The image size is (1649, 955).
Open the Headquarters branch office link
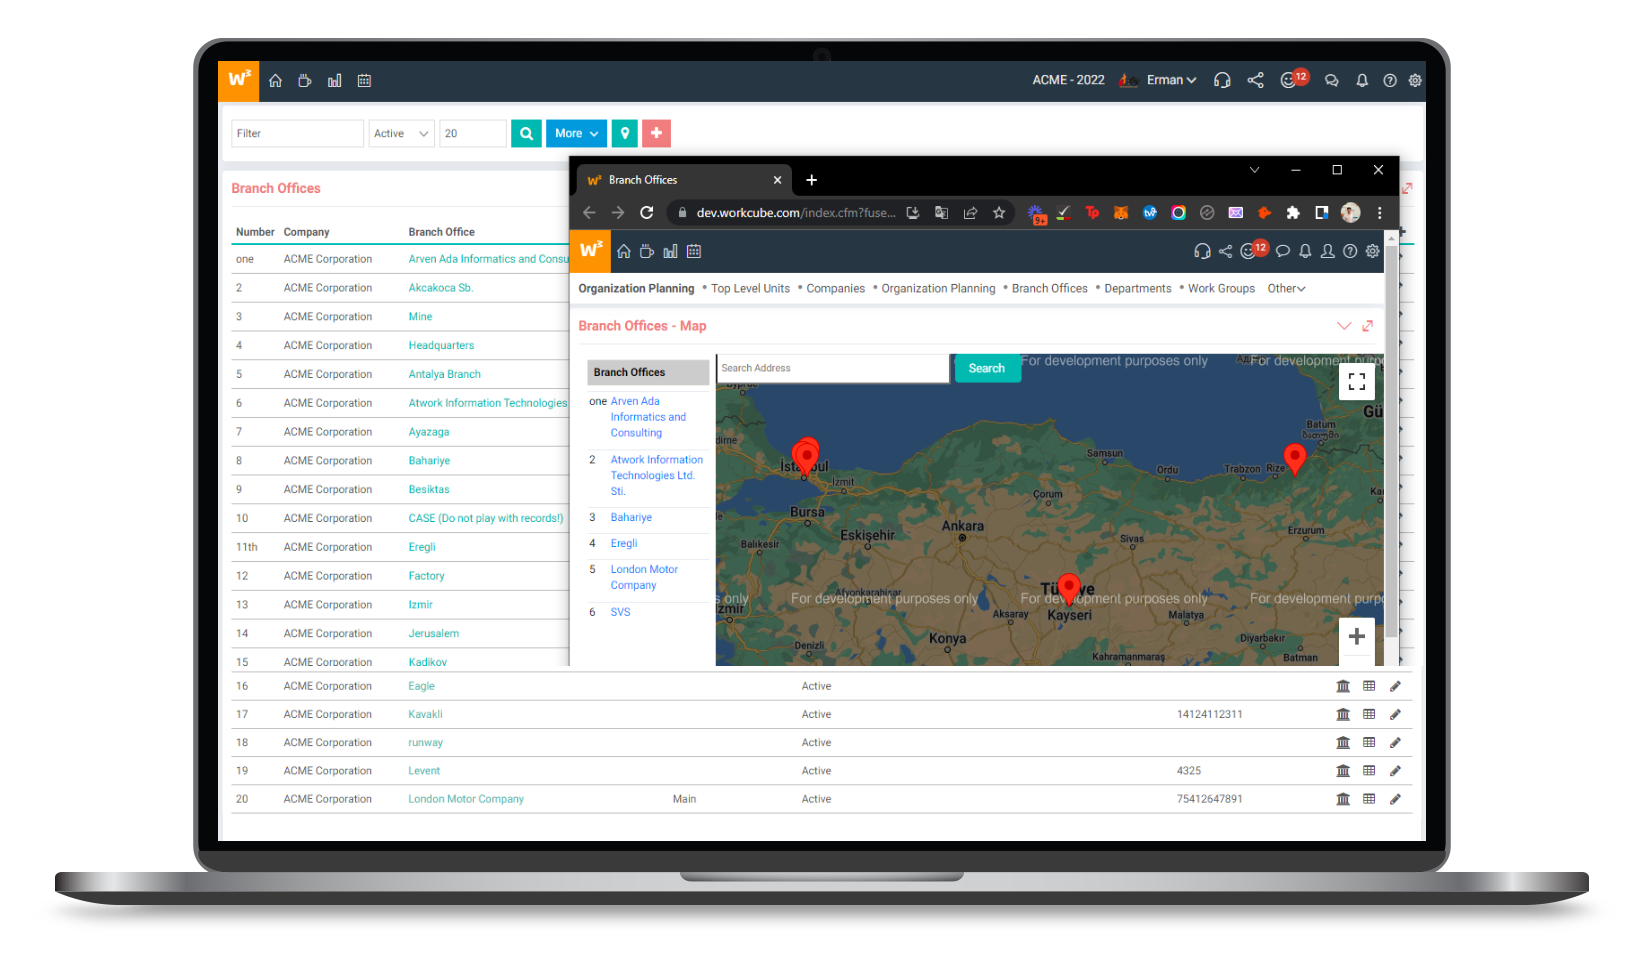pyautogui.click(x=441, y=345)
